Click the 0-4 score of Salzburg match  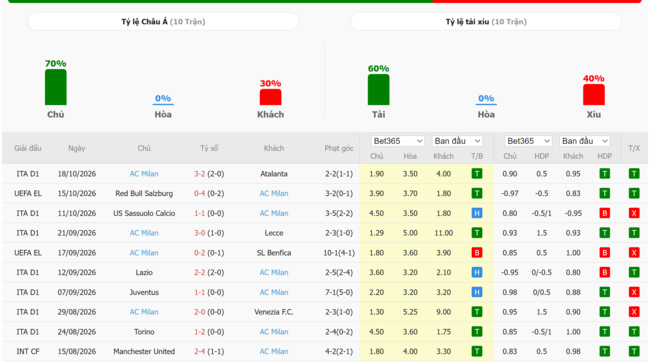pyautogui.click(x=199, y=193)
